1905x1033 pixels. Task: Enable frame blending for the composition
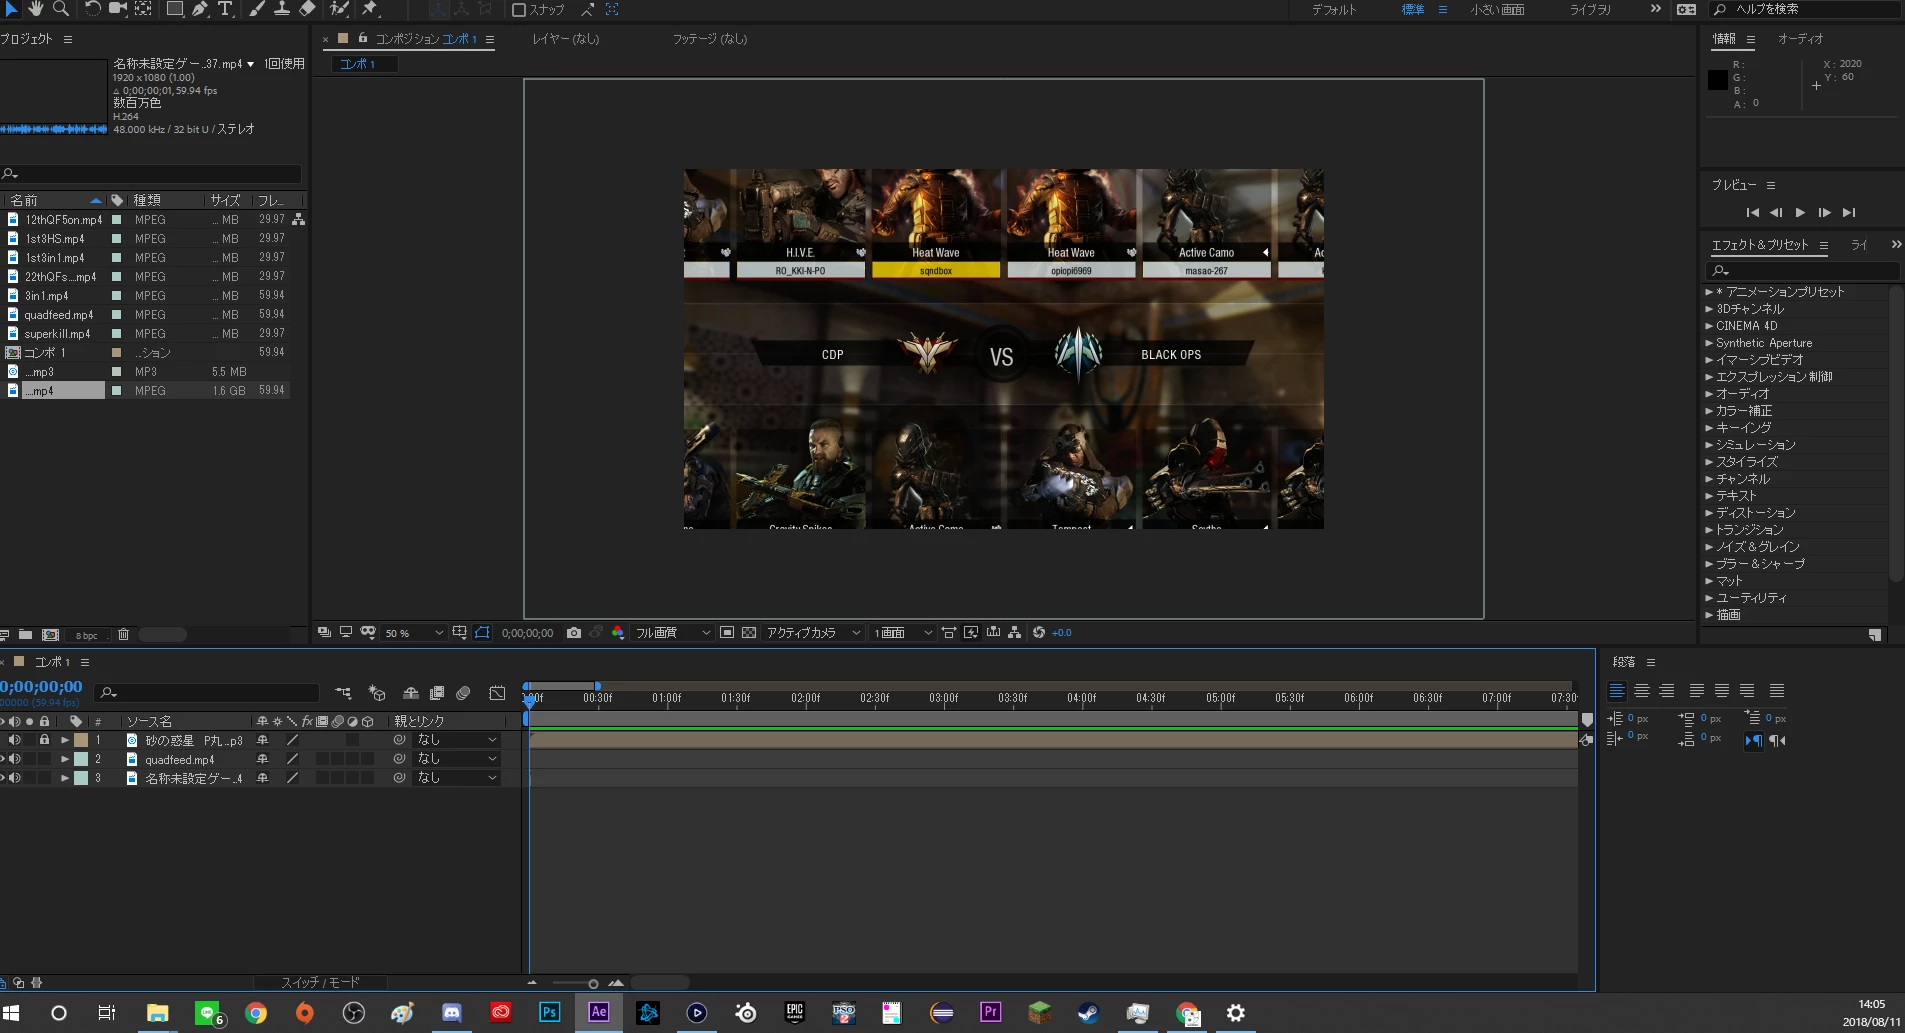(437, 692)
